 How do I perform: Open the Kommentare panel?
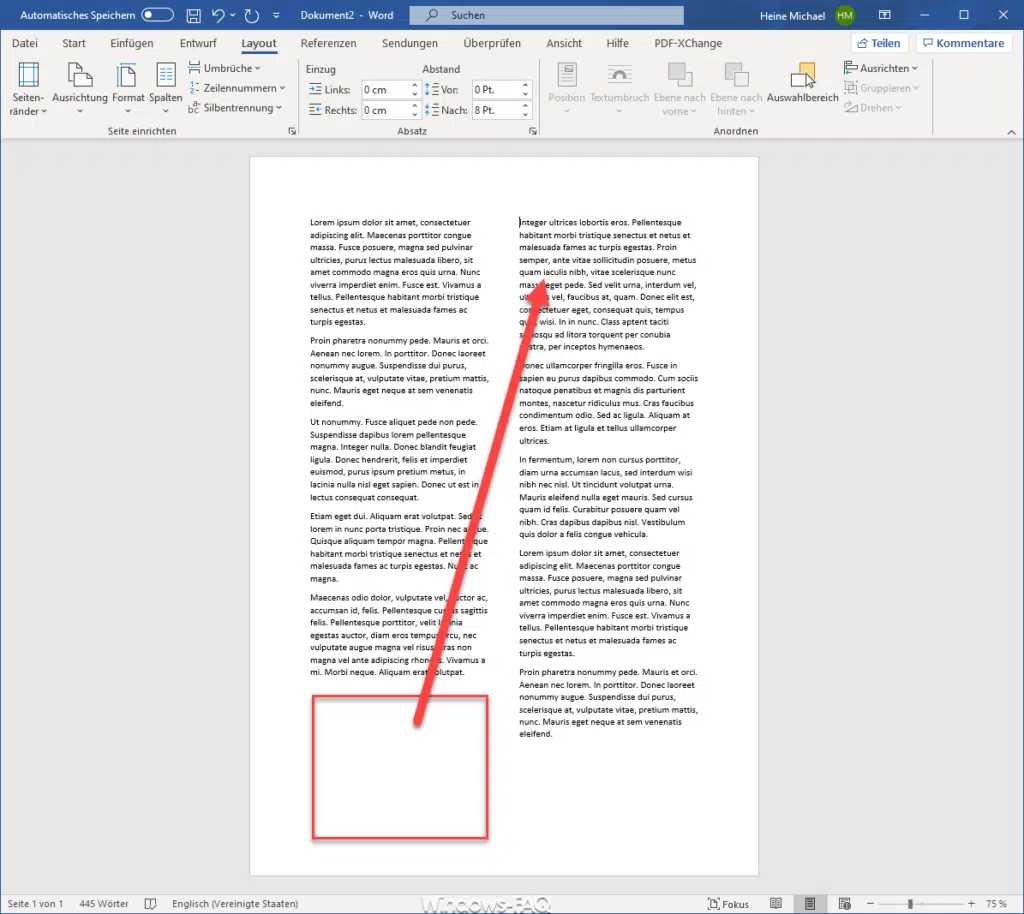tap(963, 42)
